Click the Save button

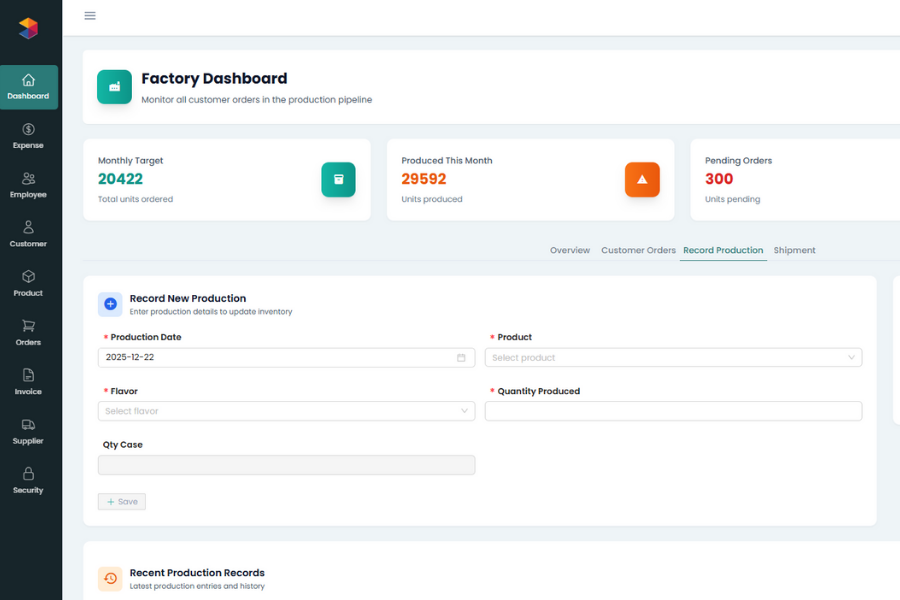(x=122, y=502)
